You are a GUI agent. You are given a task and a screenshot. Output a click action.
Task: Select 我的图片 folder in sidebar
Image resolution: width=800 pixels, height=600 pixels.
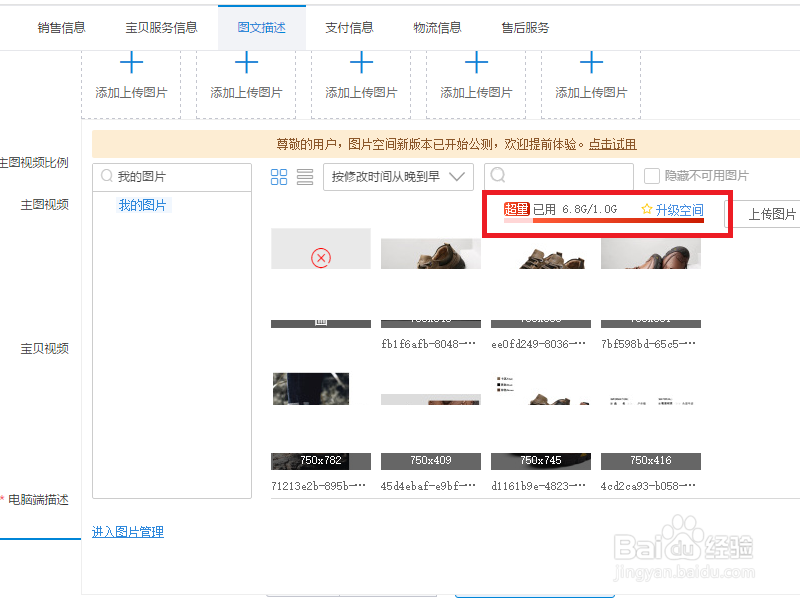click(x=147, y=205)
